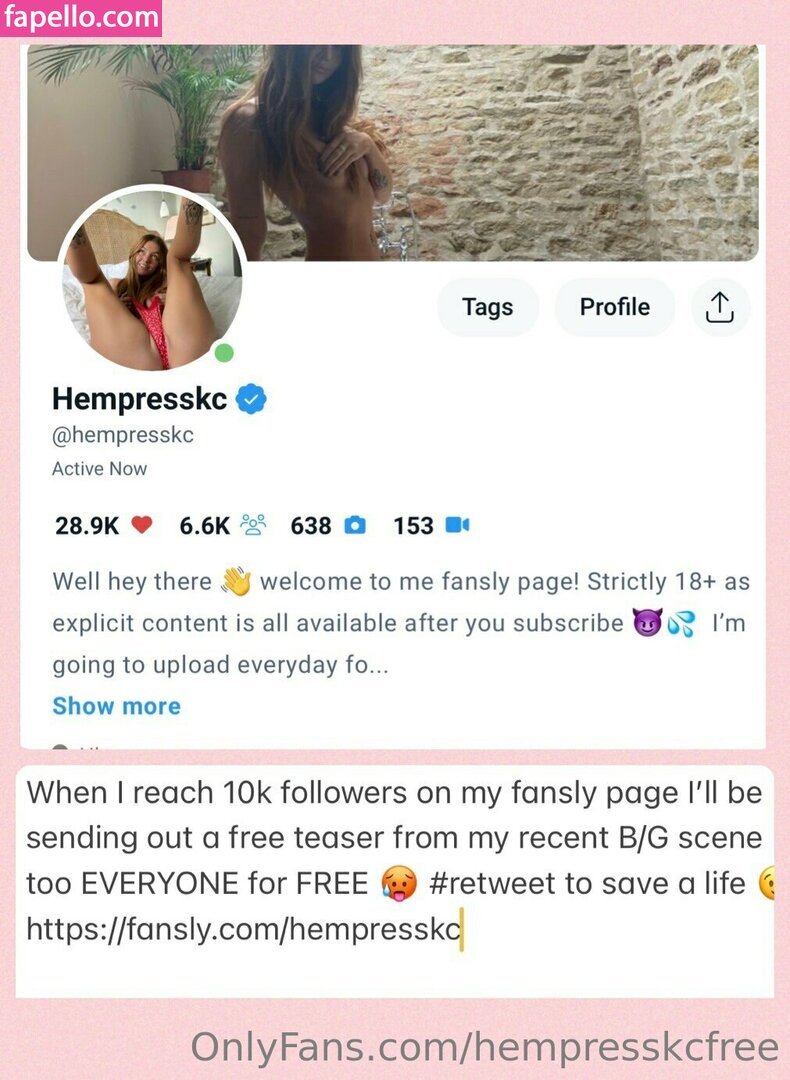The image size is (790, 1080).
Task: Expand bio with Show more
Action: click(116, 706)
